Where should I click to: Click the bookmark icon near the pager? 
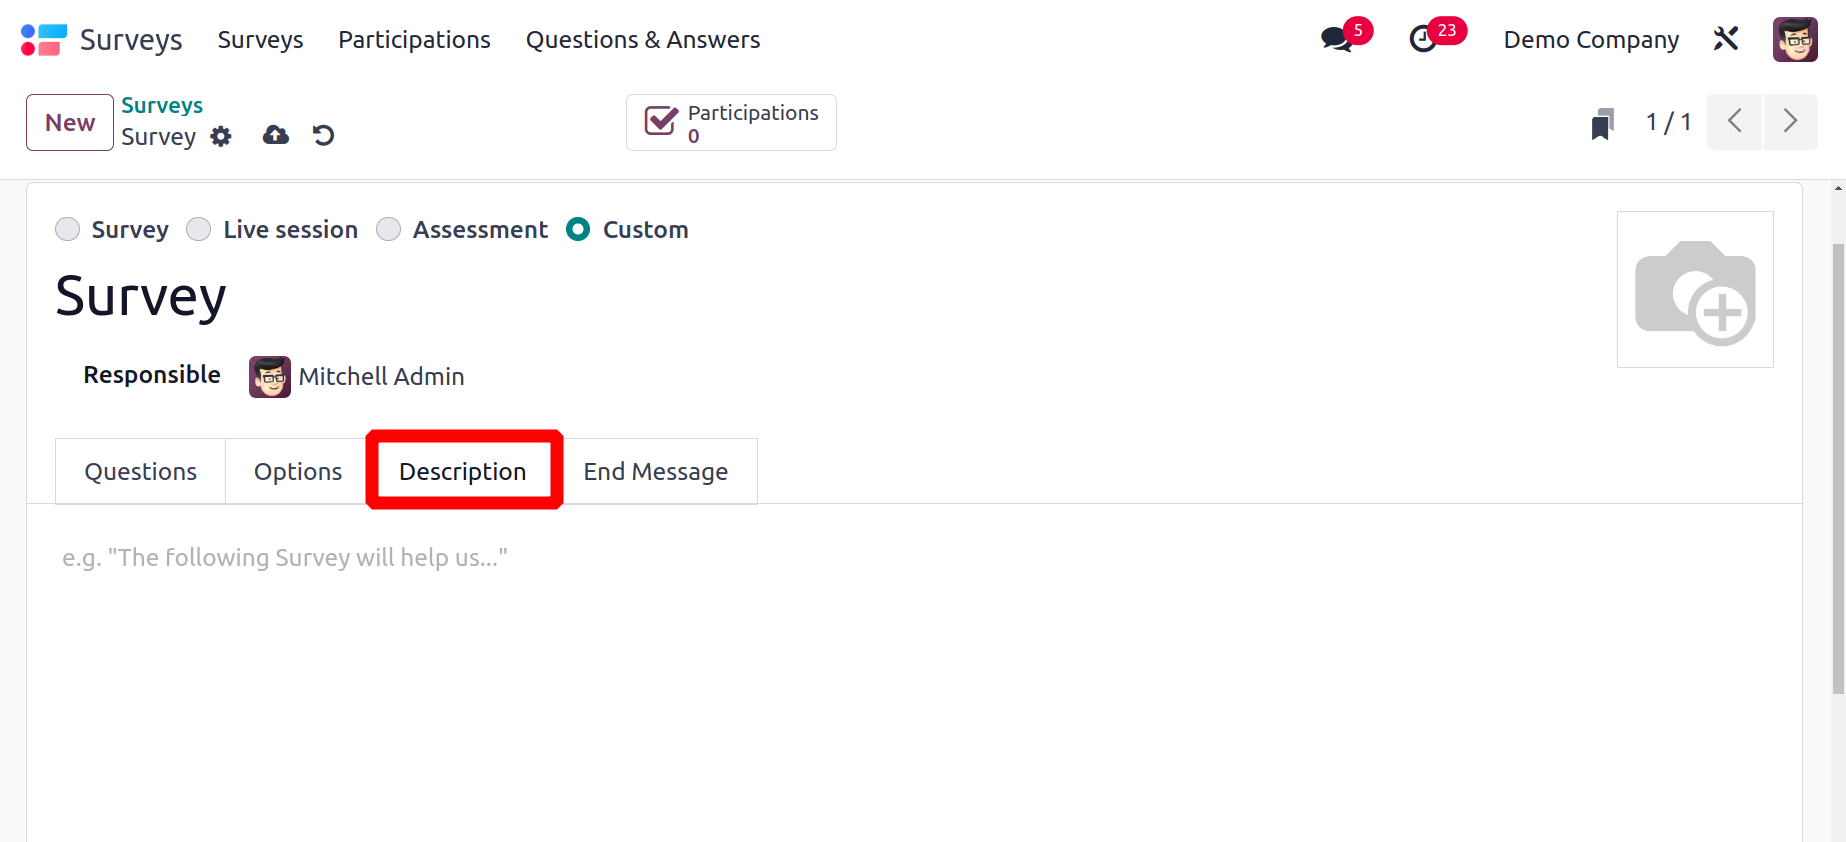1602,124
